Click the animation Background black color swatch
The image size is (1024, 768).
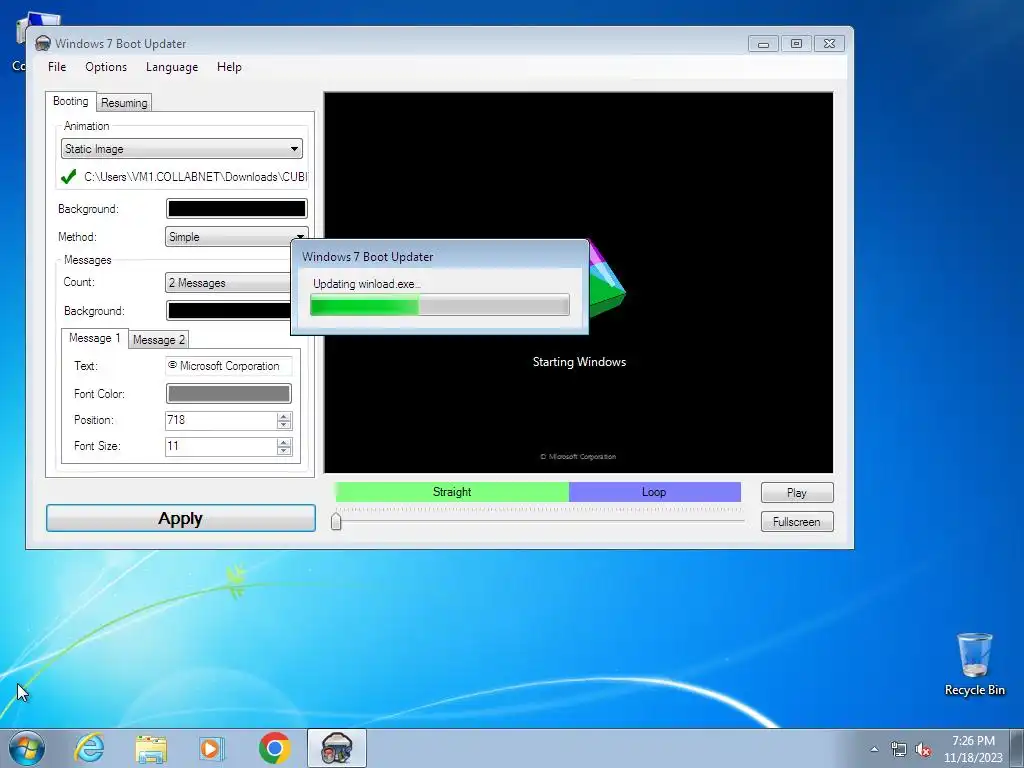(x=236, y=208)
